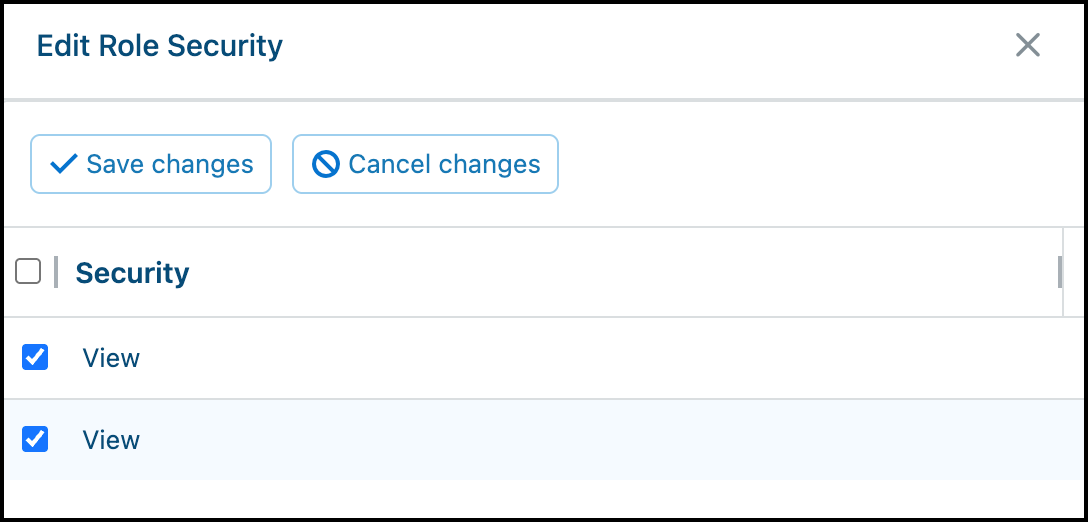Click the resize handle at Security column's right edge
This screenshot has height=522, width=1088.
pyautogui.click(x=1060, y=271)
